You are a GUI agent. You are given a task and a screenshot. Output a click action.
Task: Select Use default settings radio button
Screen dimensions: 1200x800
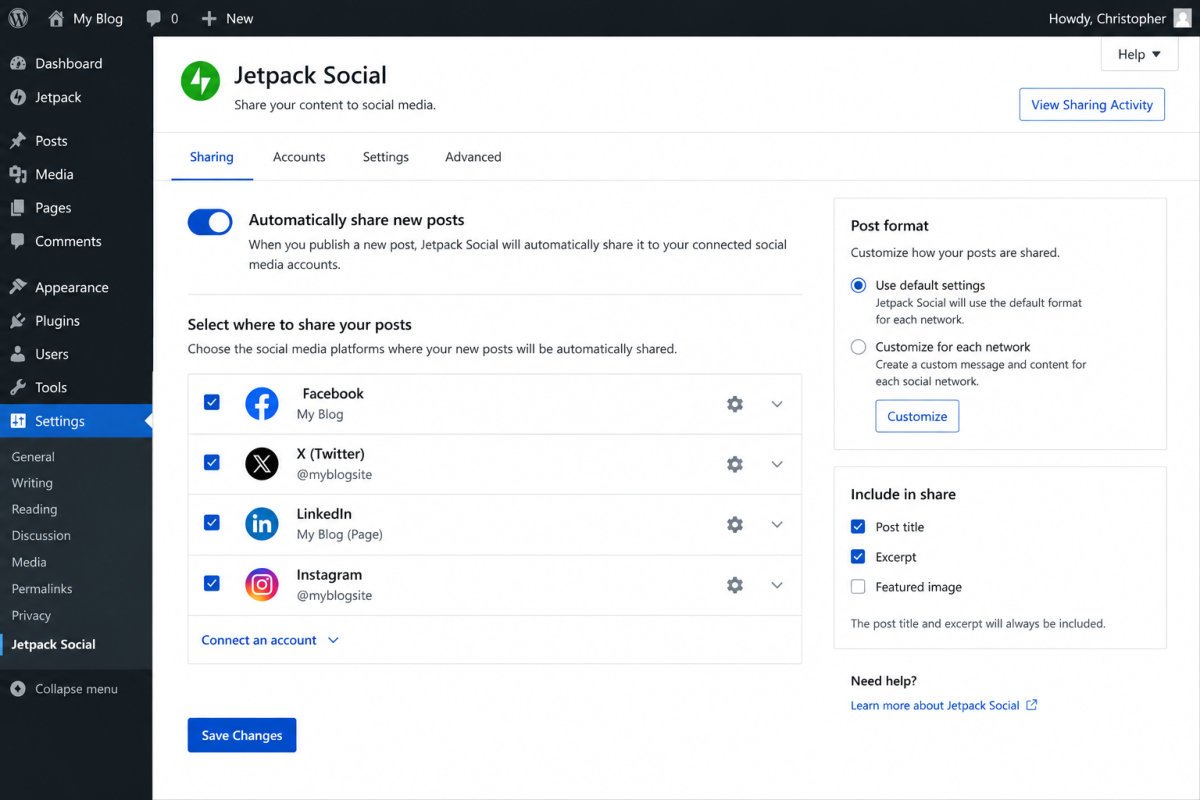(858, 285)
